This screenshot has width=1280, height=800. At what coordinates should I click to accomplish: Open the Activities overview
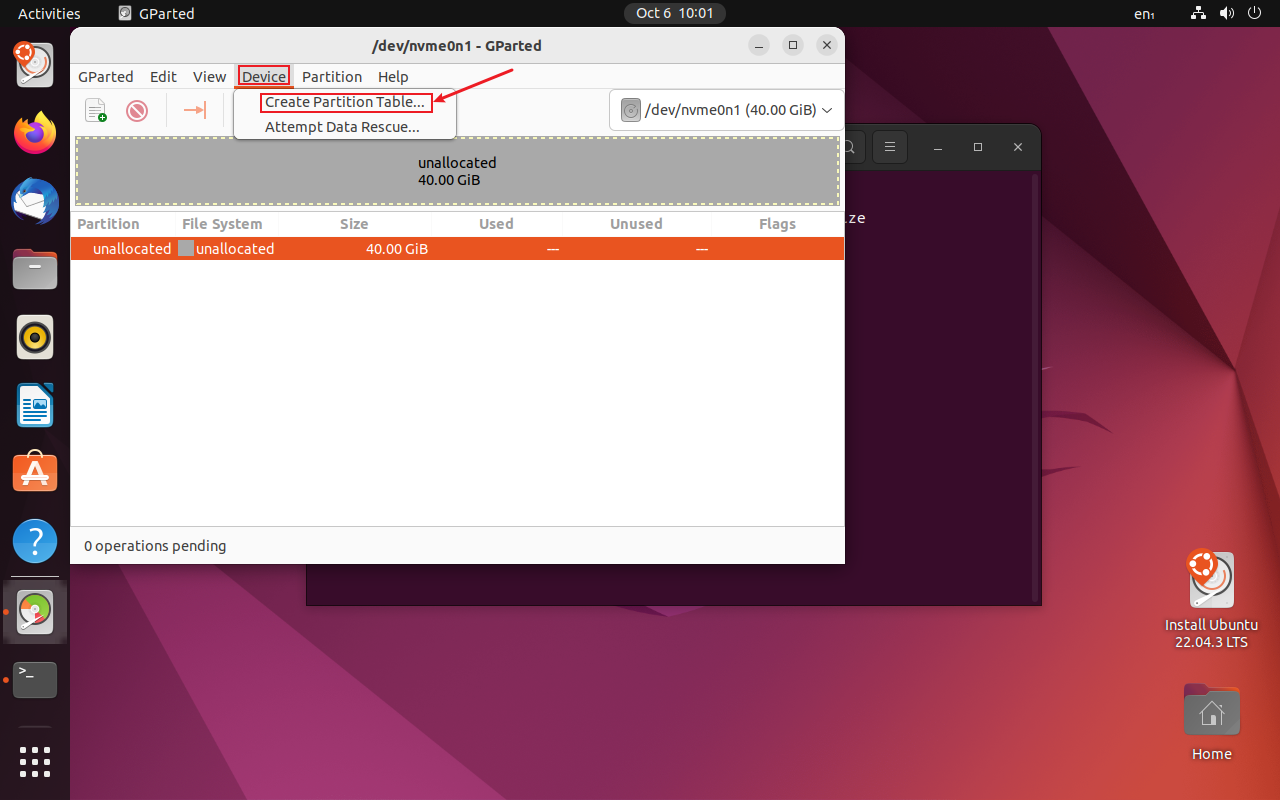pos(49,13)
